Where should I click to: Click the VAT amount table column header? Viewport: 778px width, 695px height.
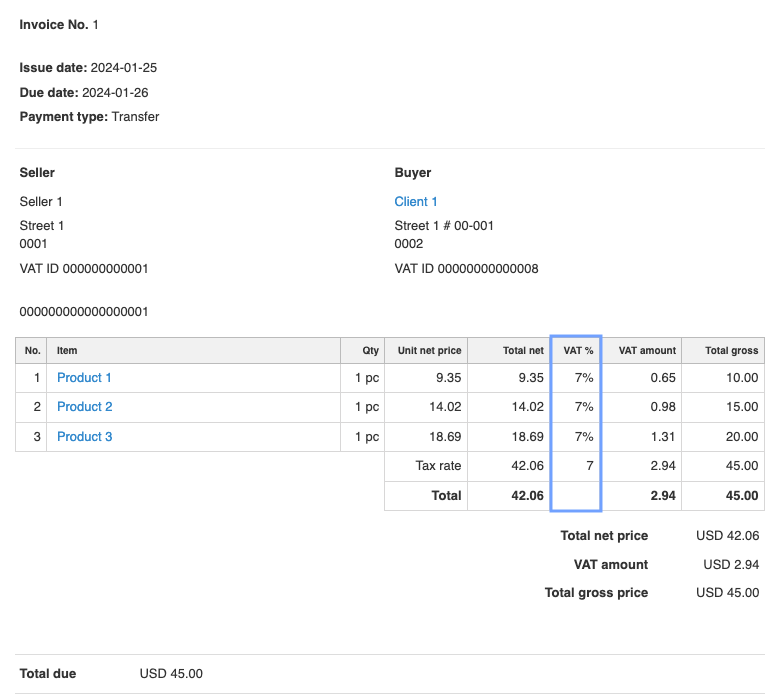point(647,351)
